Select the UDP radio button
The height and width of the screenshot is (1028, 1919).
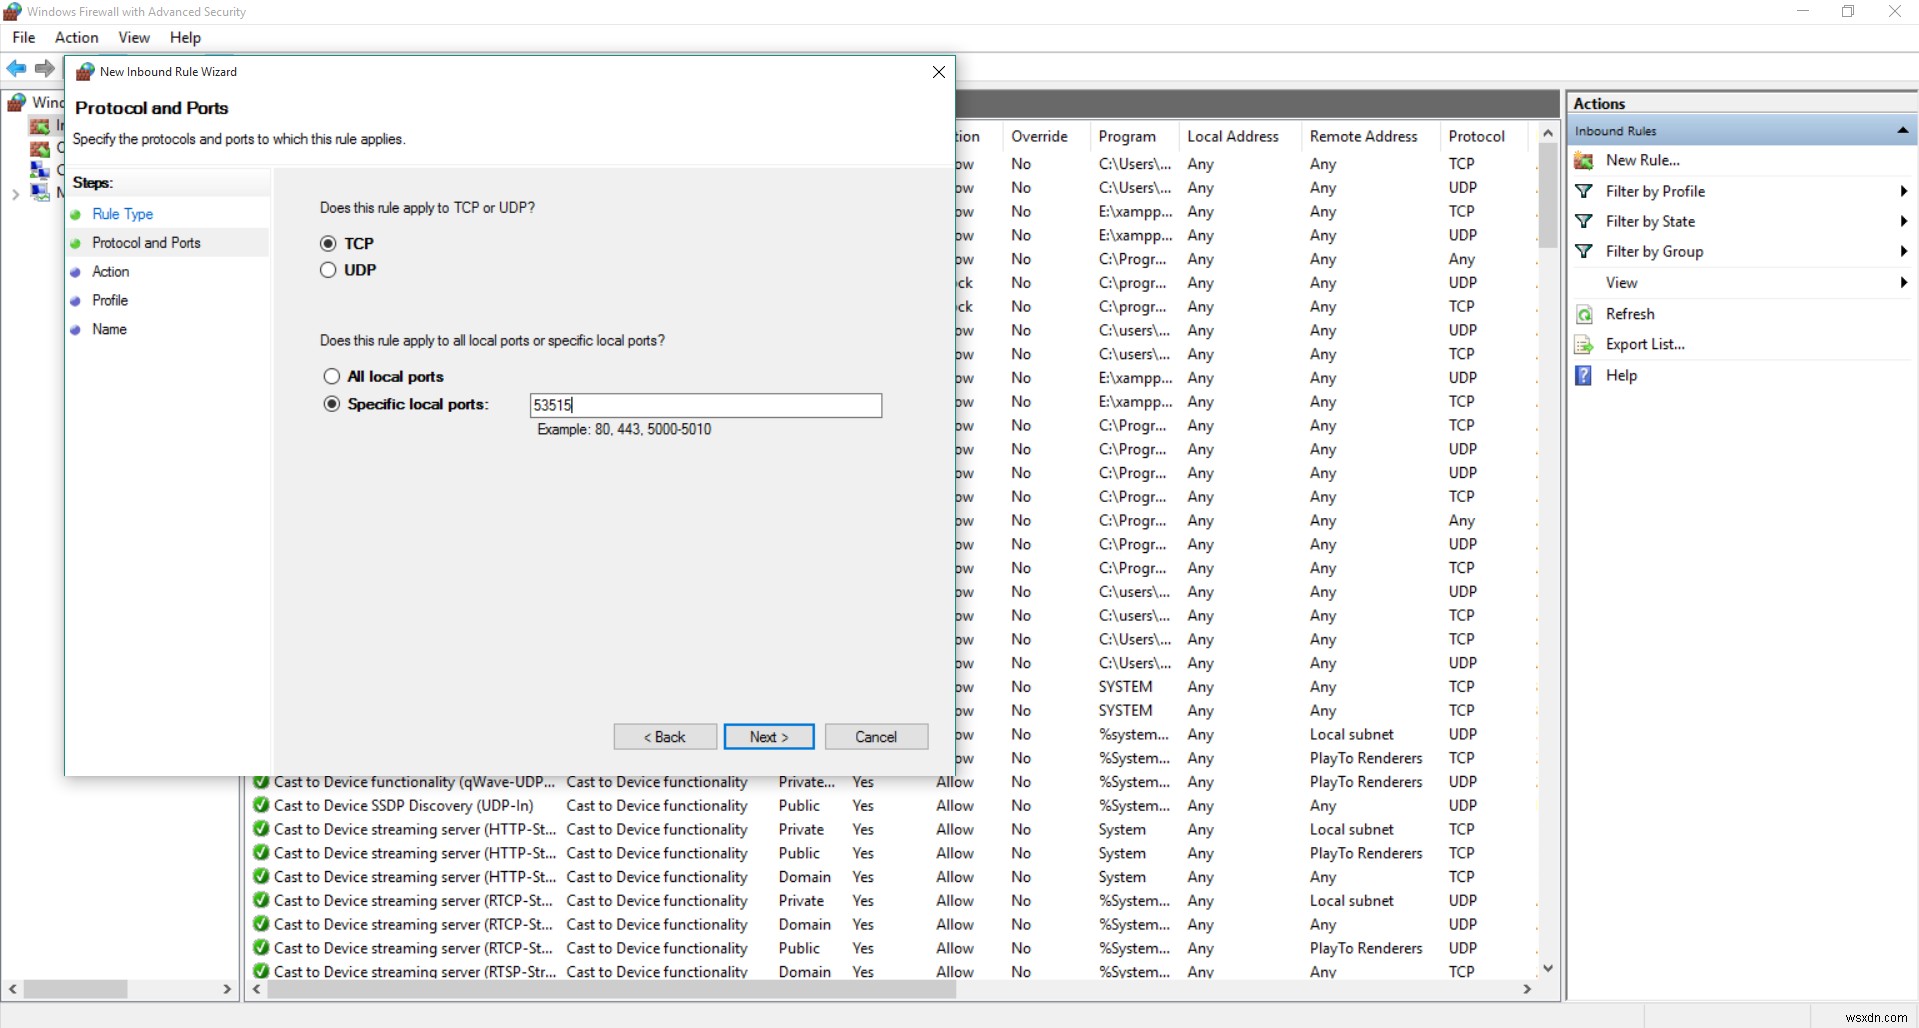click(328, 270)
